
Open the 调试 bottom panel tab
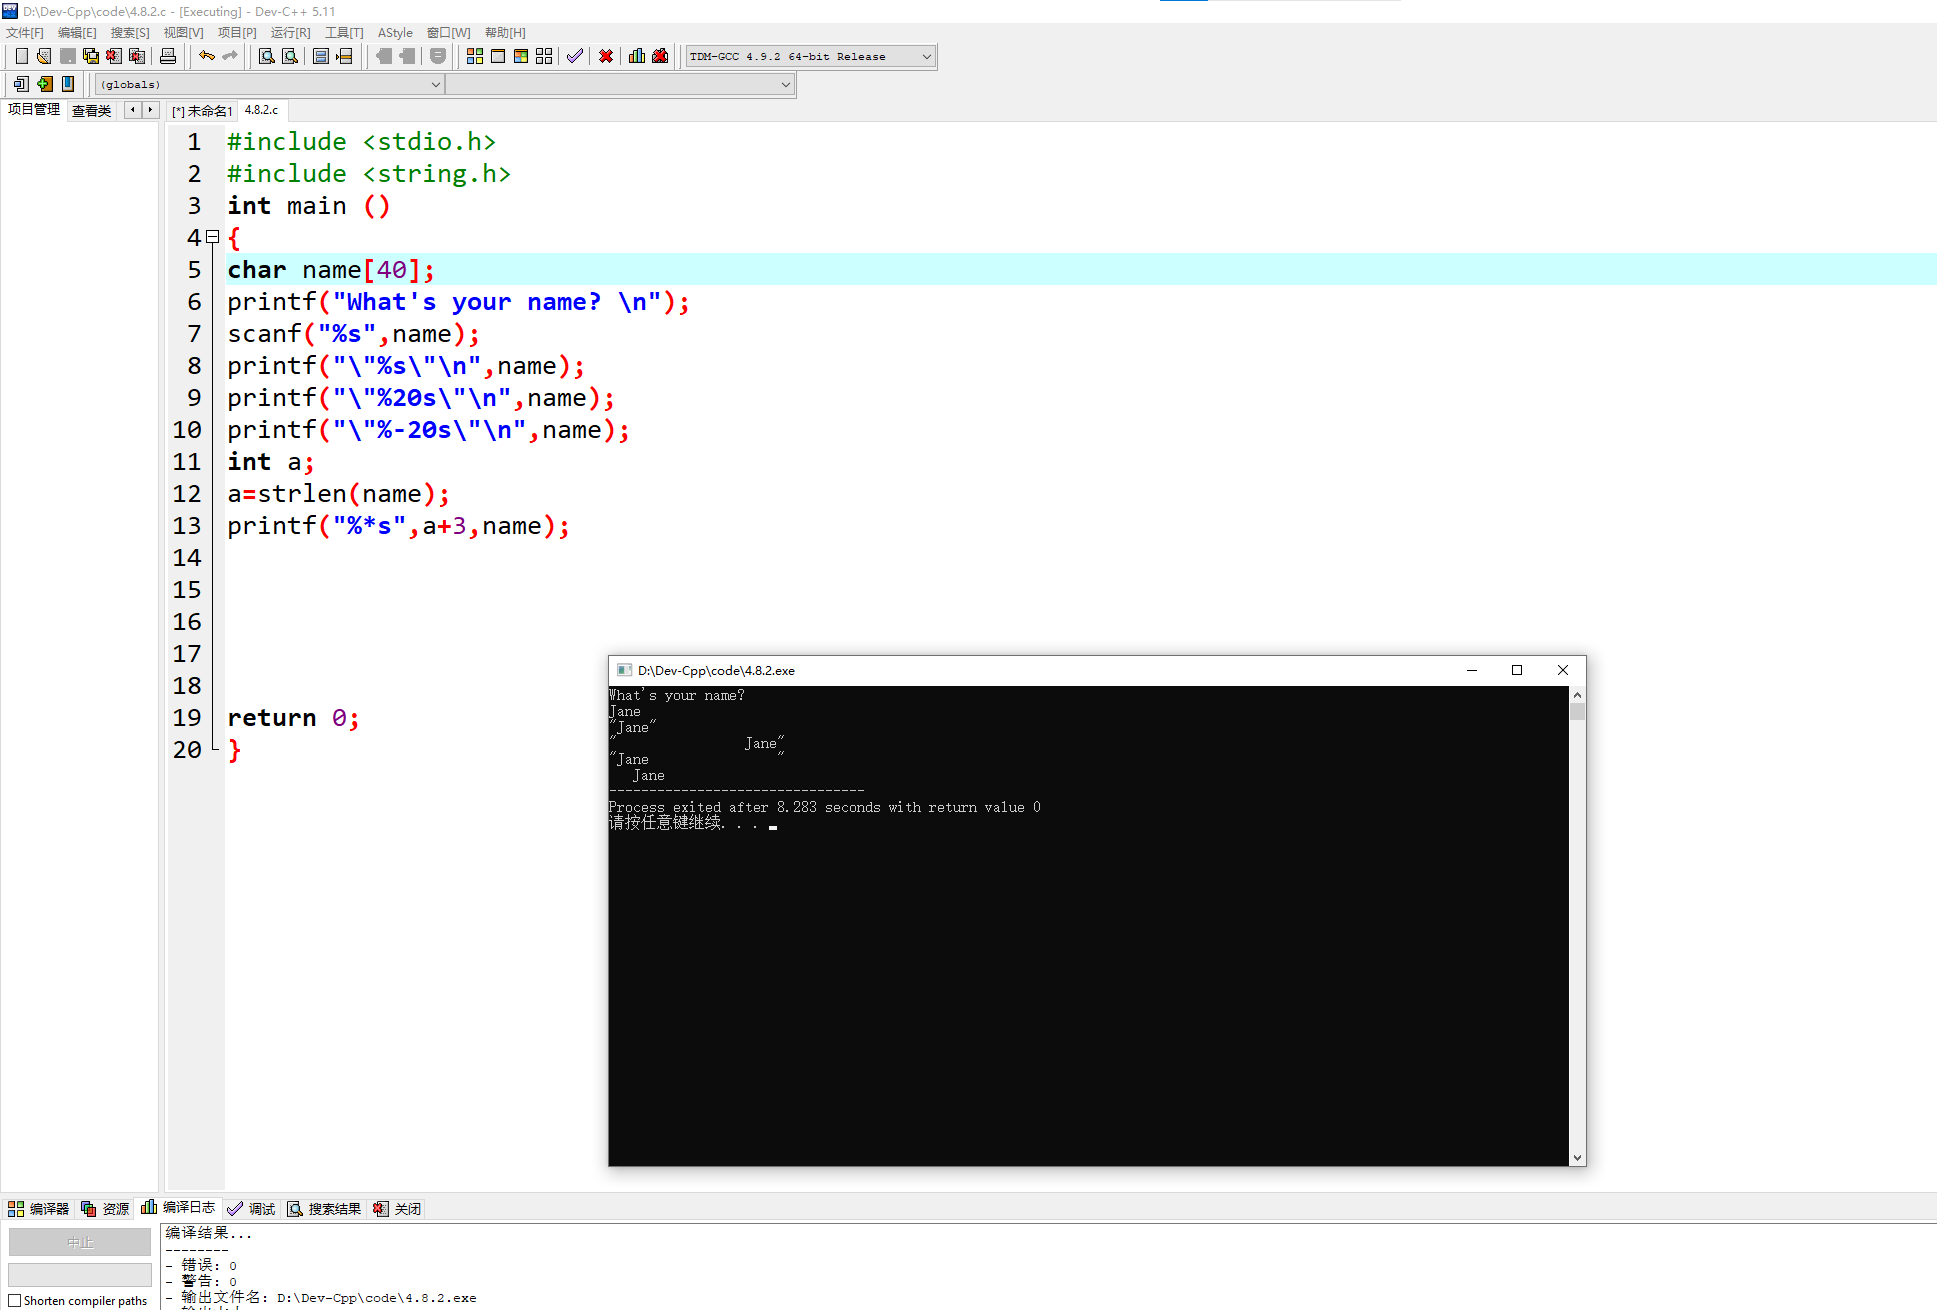(251, 1208)
